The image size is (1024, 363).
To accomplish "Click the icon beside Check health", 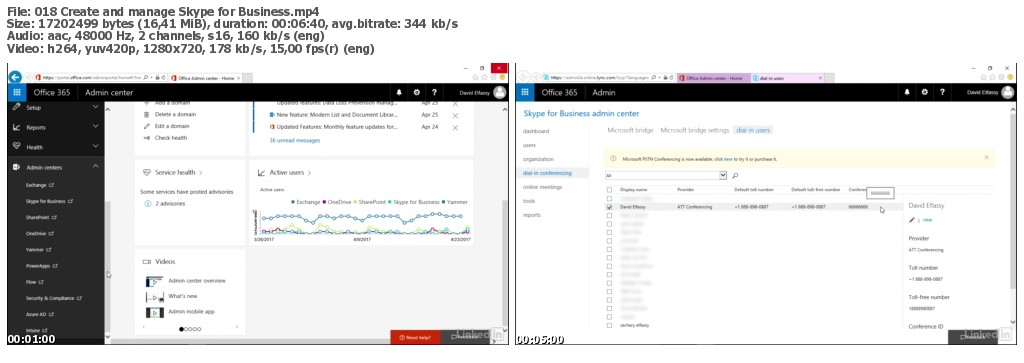I will coord(146,138).
